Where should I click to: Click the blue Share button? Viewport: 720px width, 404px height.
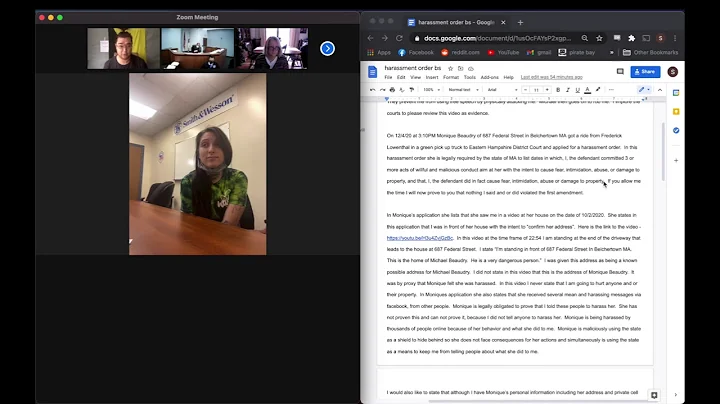(x=645, y=72)
